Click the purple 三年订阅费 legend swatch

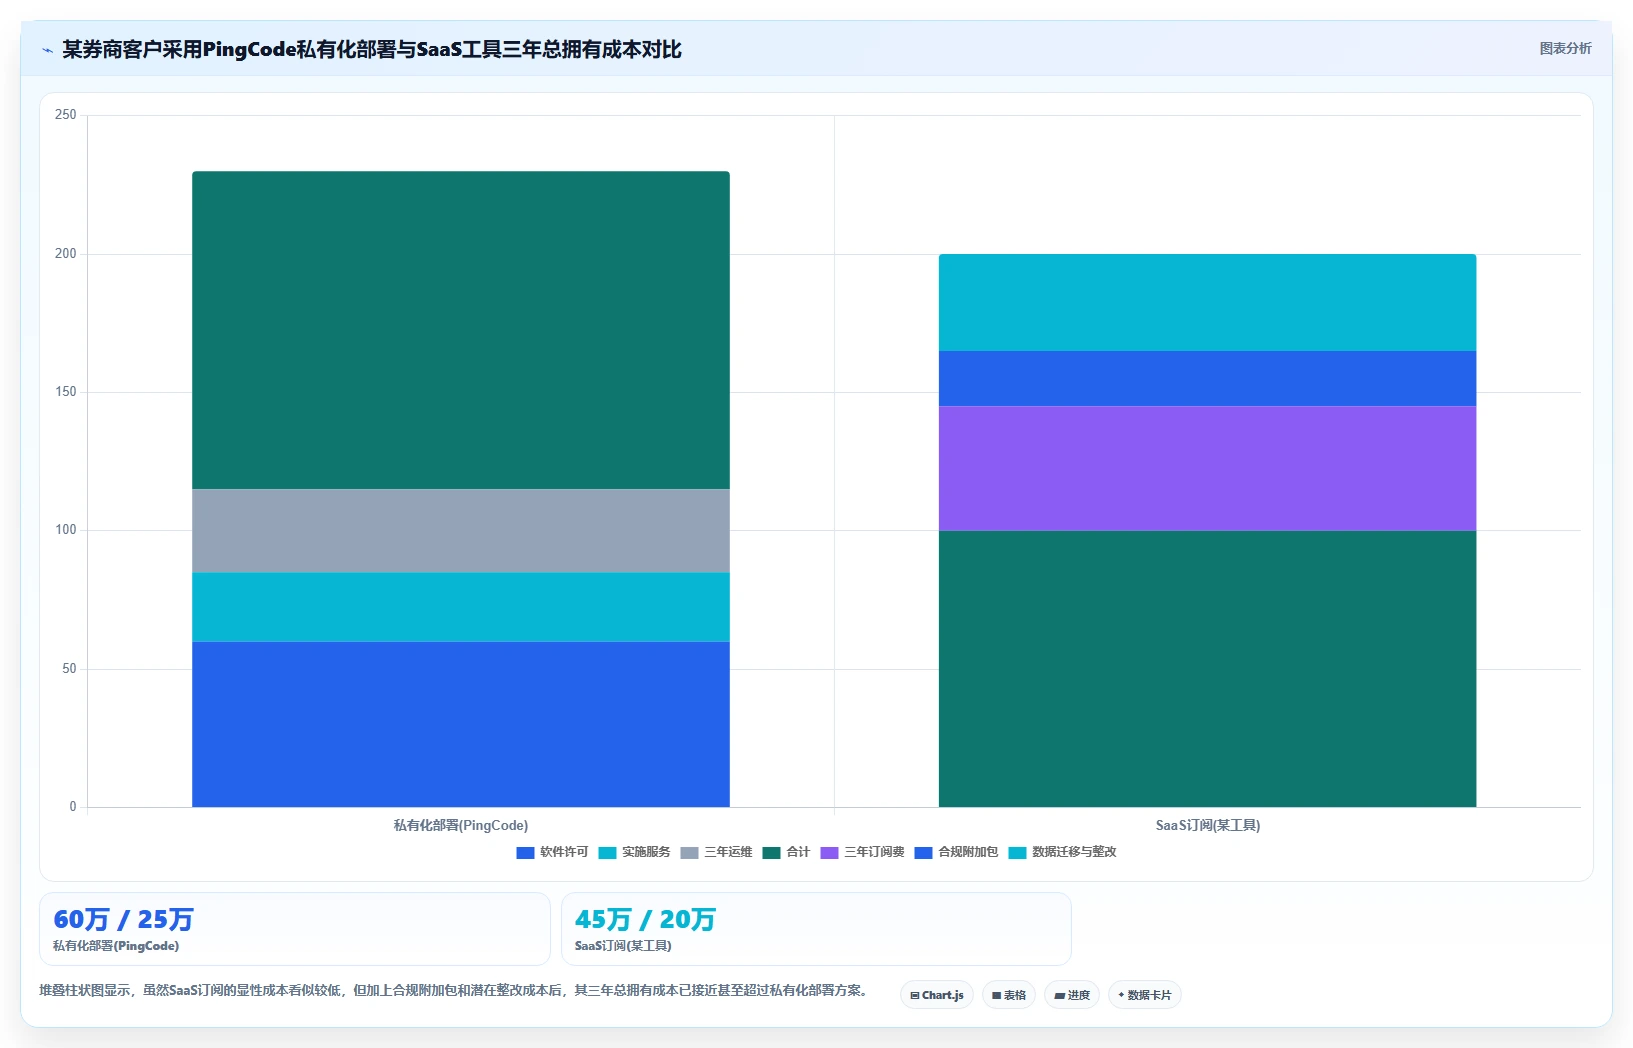[x=829, y=853]
